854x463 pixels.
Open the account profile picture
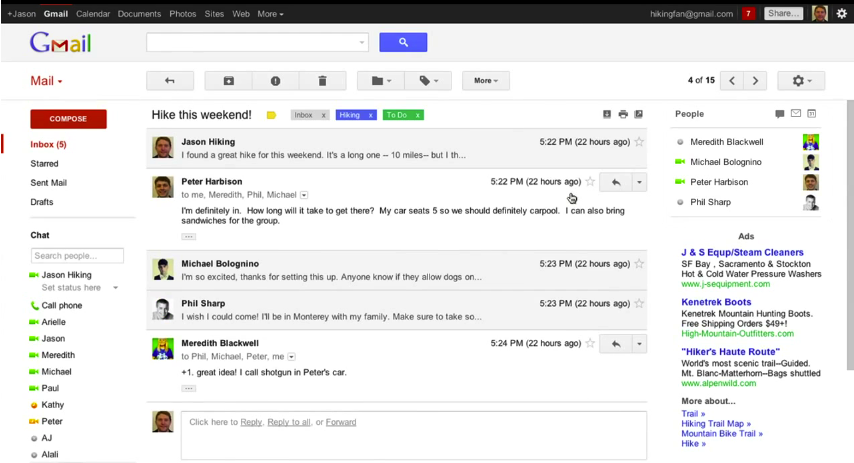pos(819,14)
